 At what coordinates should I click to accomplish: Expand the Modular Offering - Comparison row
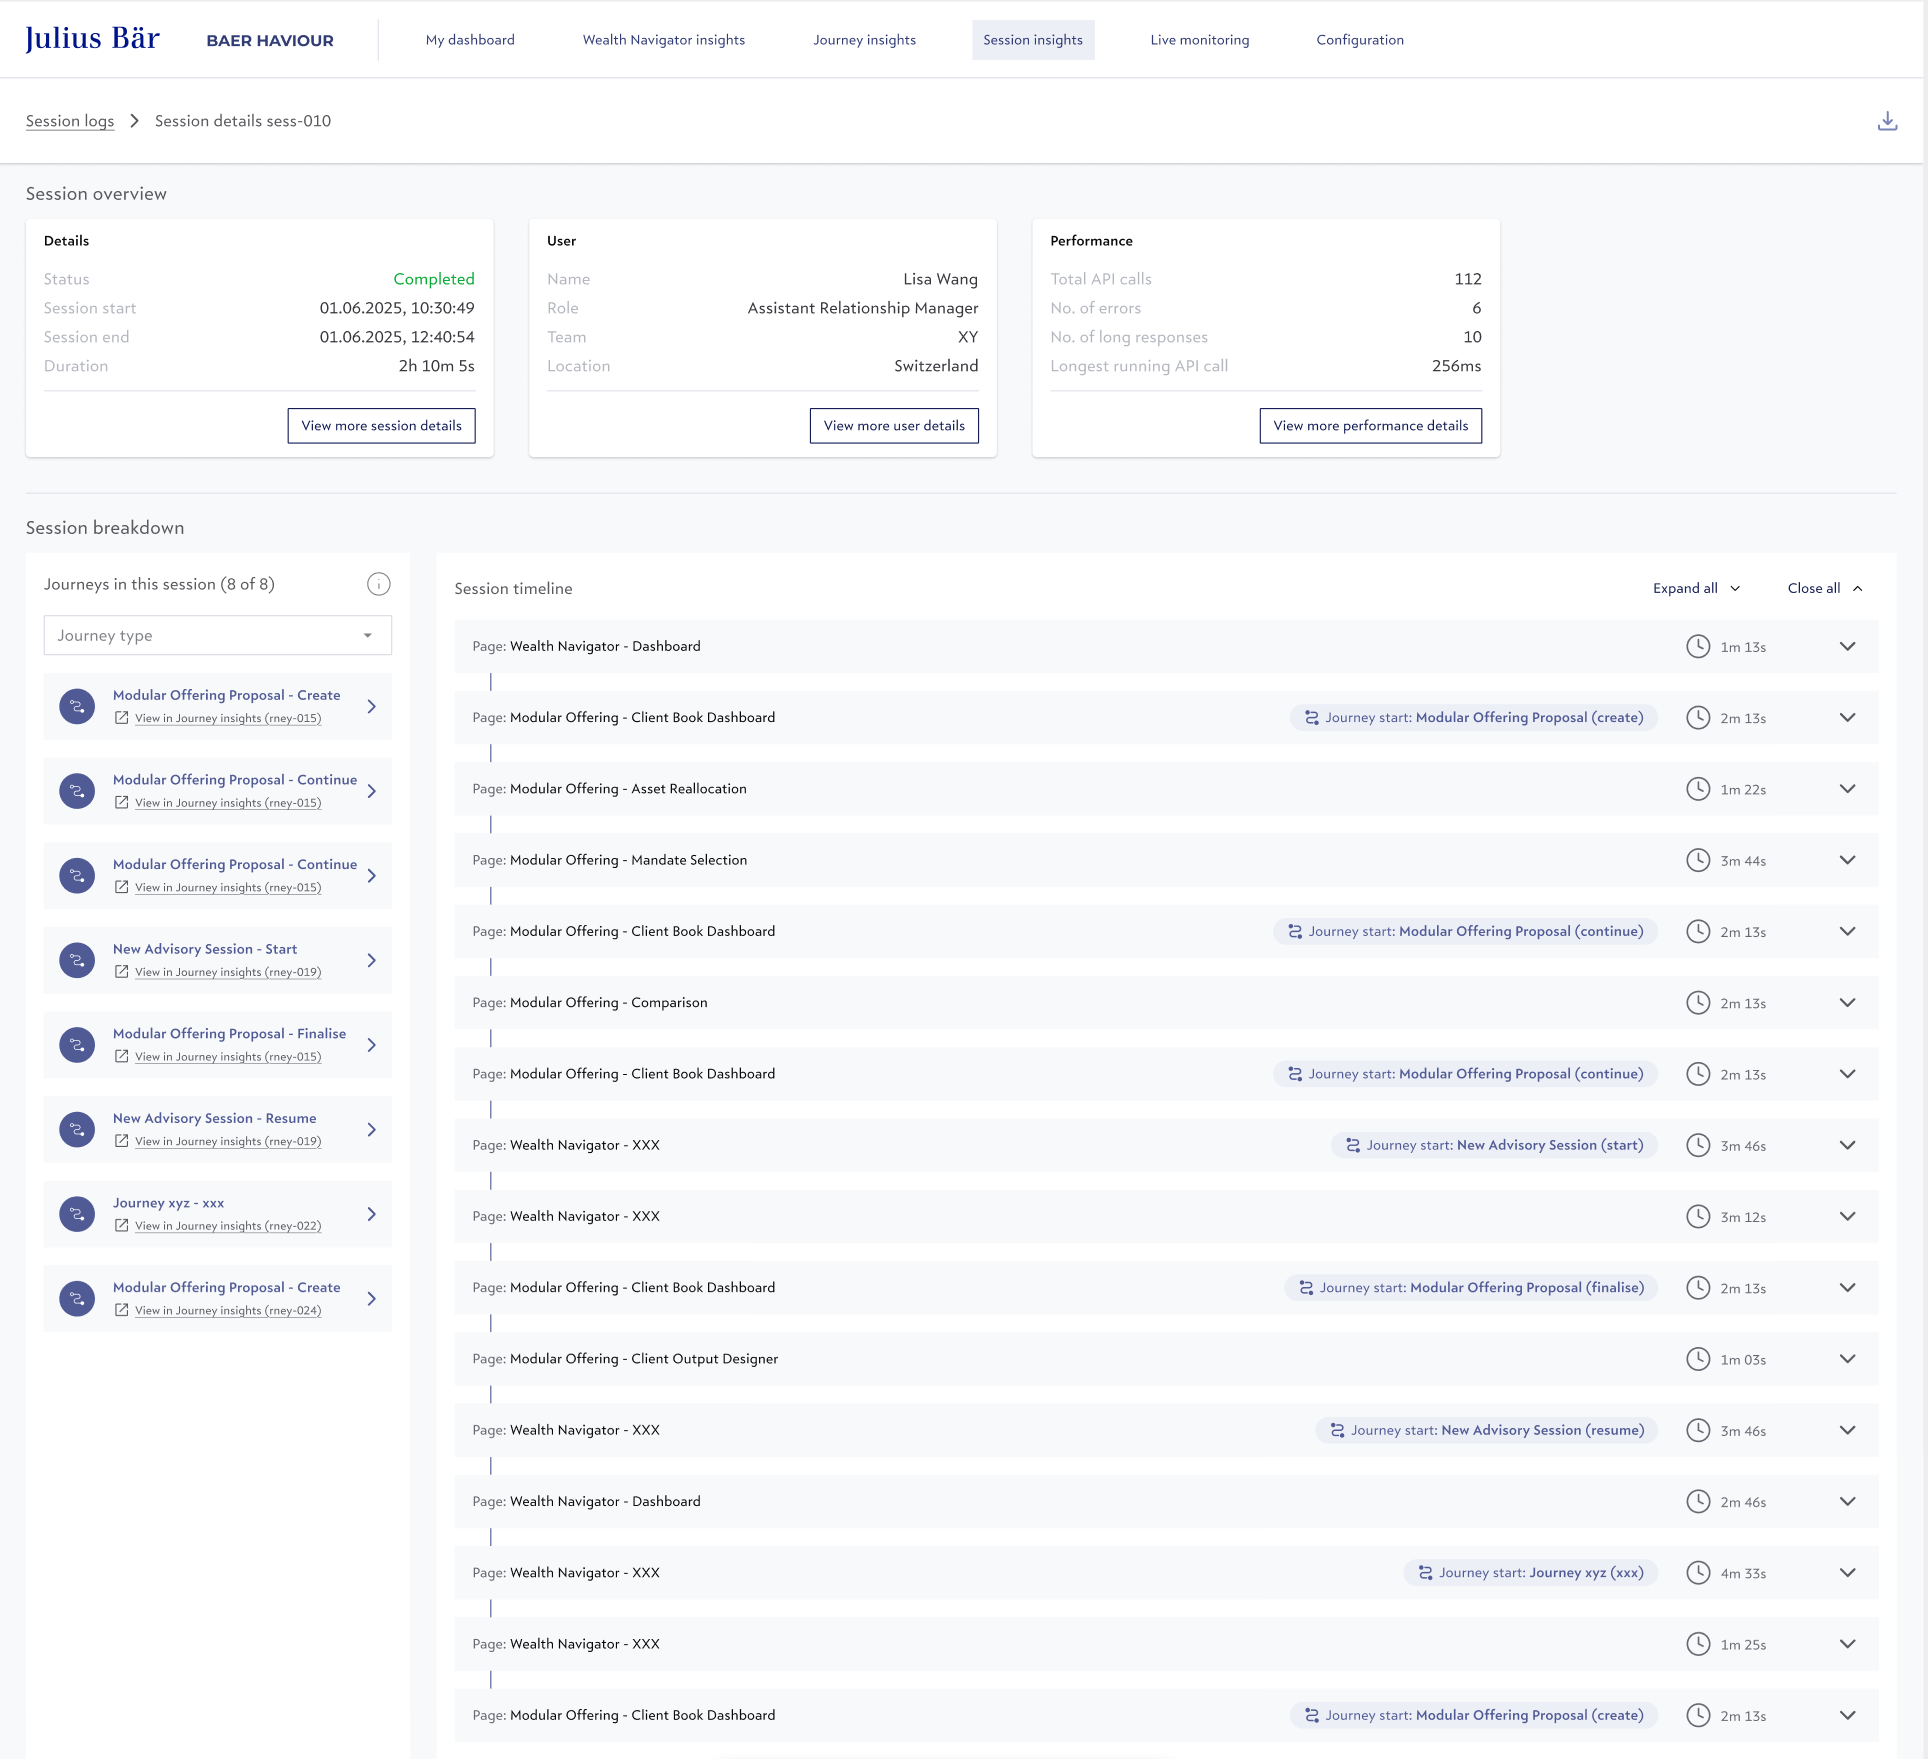tap(1847, 1003)
